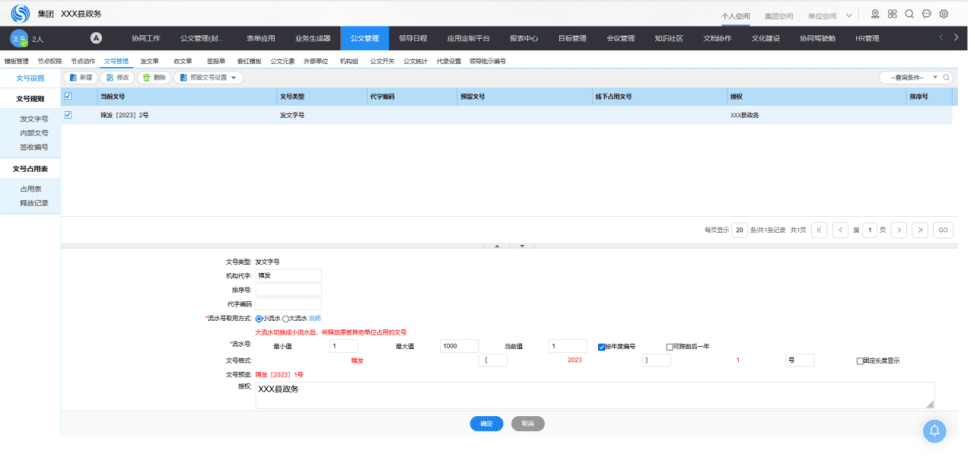This screenshot has height=465, width=975.
Task: Click the 说明 link
Action: [315, 318]
